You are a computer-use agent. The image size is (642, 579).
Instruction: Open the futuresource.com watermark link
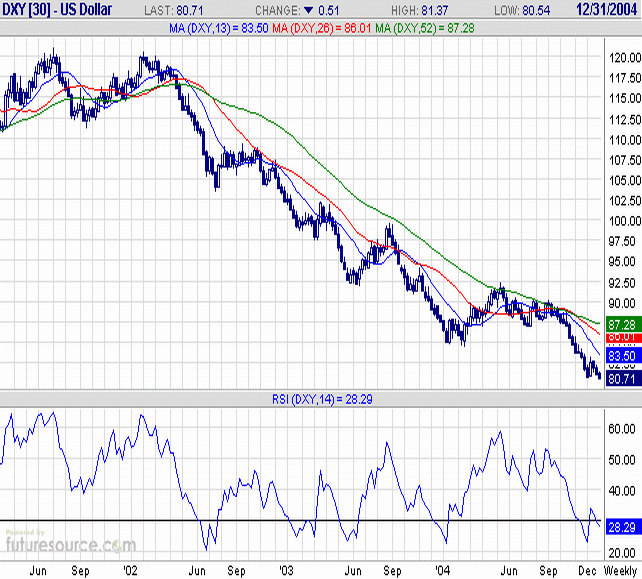coord(68,544)
